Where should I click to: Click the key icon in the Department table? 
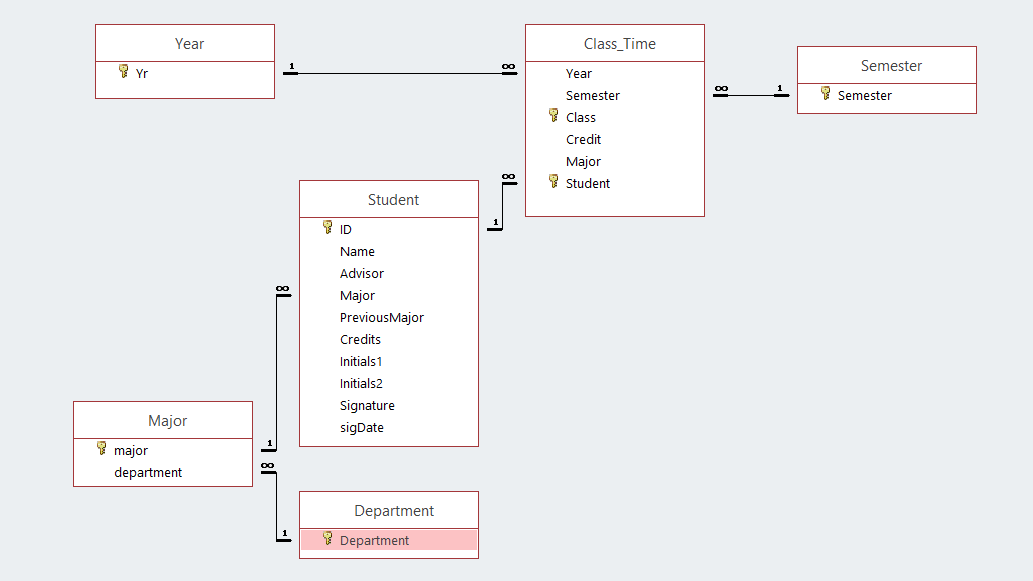pos(328,539)
